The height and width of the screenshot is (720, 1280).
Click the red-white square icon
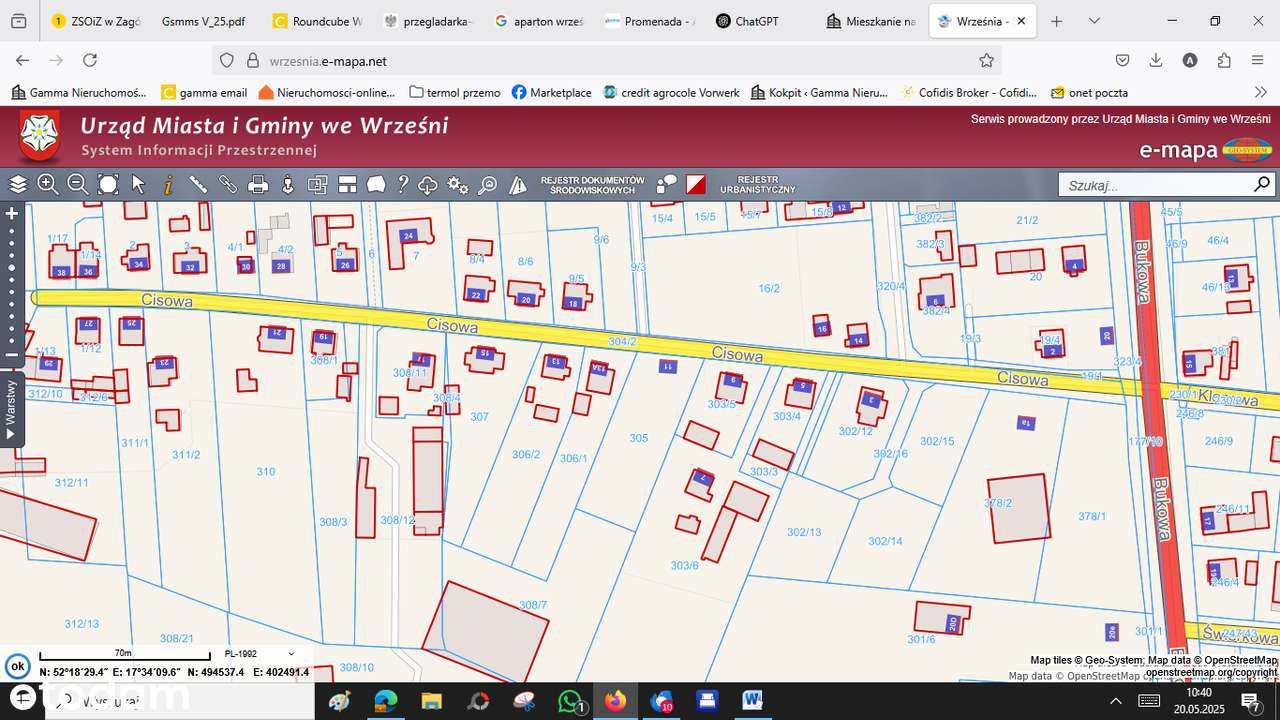(696, 184)
